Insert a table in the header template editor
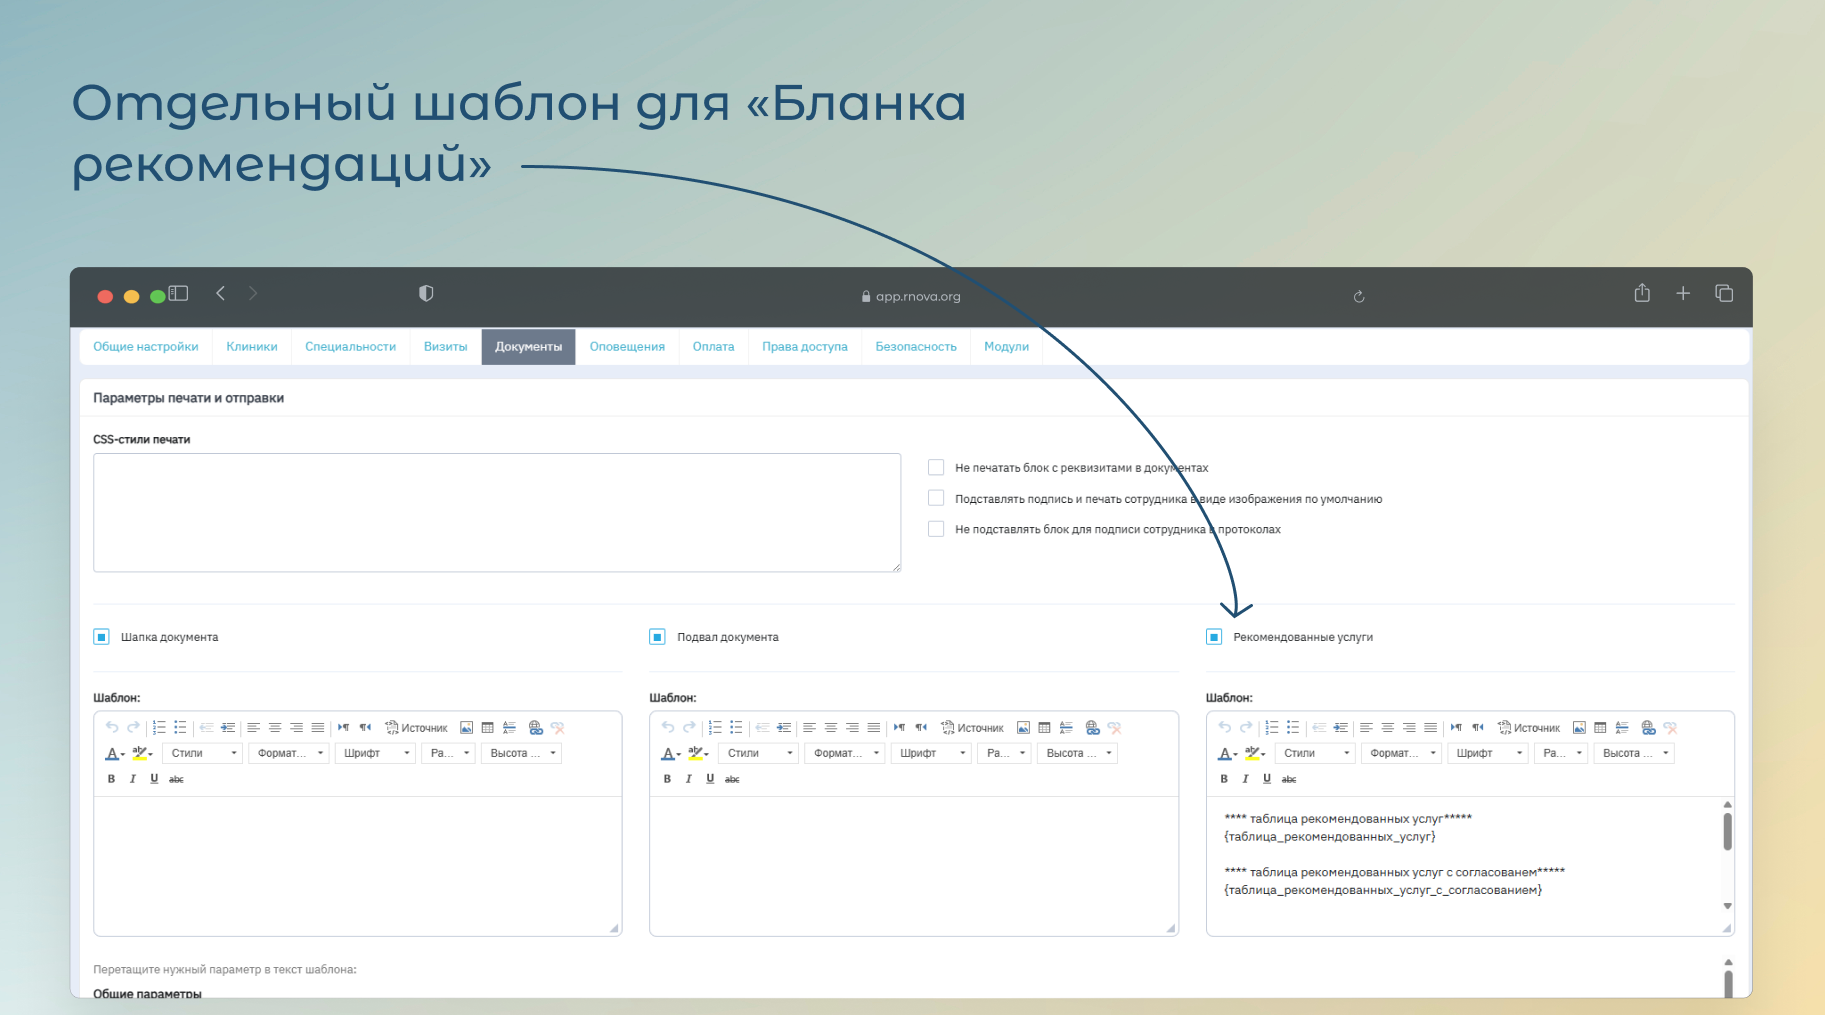This screenshot has height=1015, width=1825. [488, 728]
